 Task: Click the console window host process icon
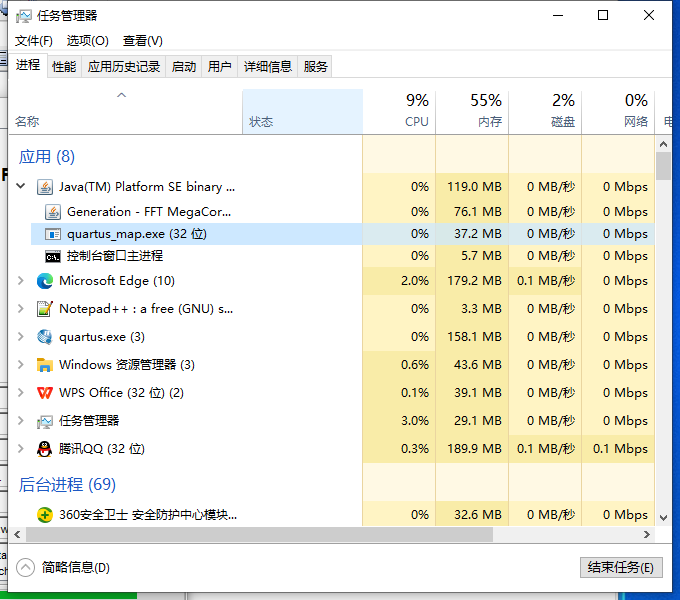point(53,257)
